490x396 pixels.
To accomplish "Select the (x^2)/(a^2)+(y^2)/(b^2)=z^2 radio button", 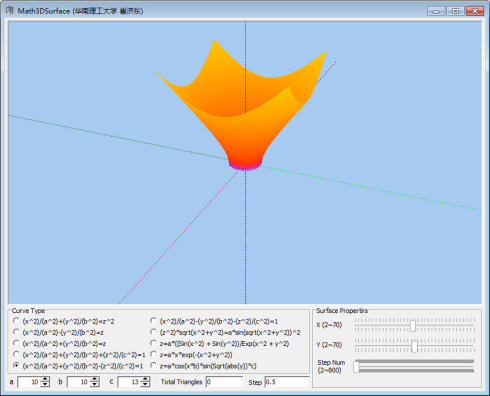I will click(16, 321).
